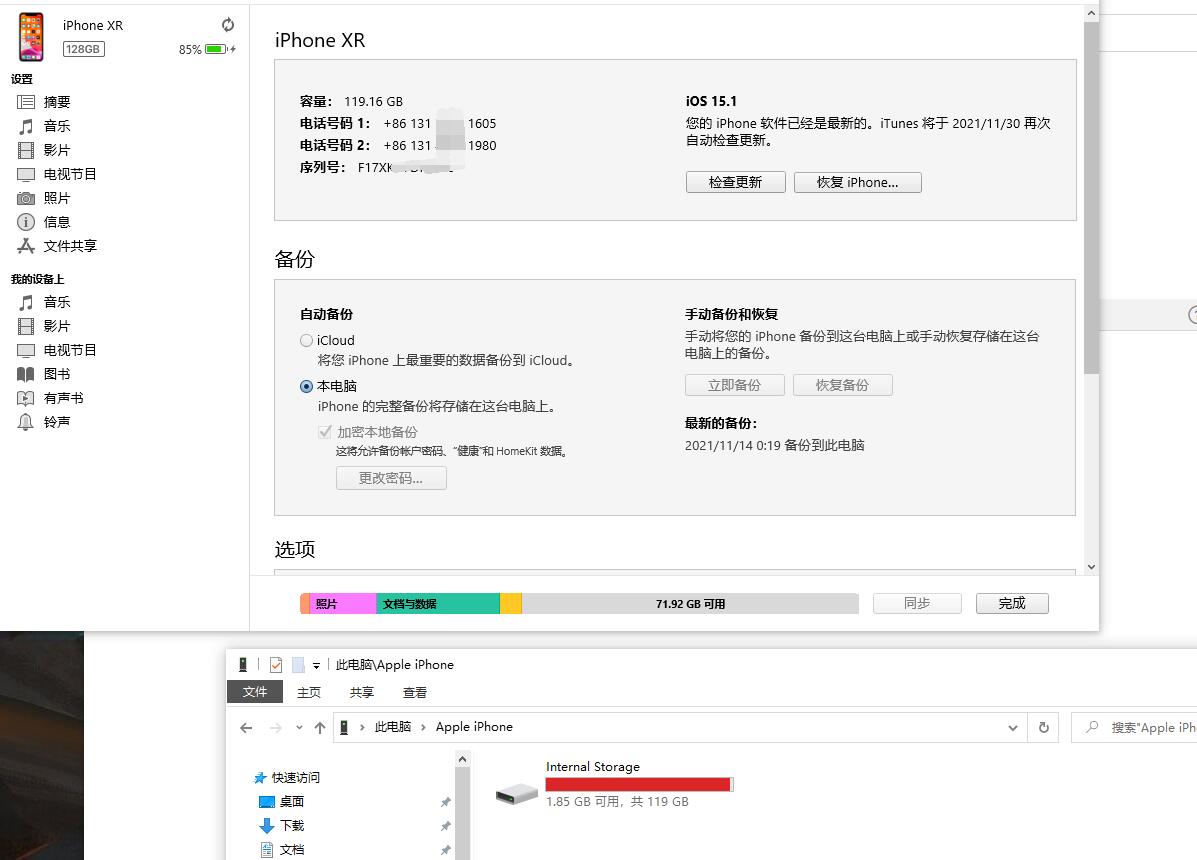Viewport: 1197px width, 860px height.
Task: Open 图书 books on my device
Action: (x=57, y=374)
